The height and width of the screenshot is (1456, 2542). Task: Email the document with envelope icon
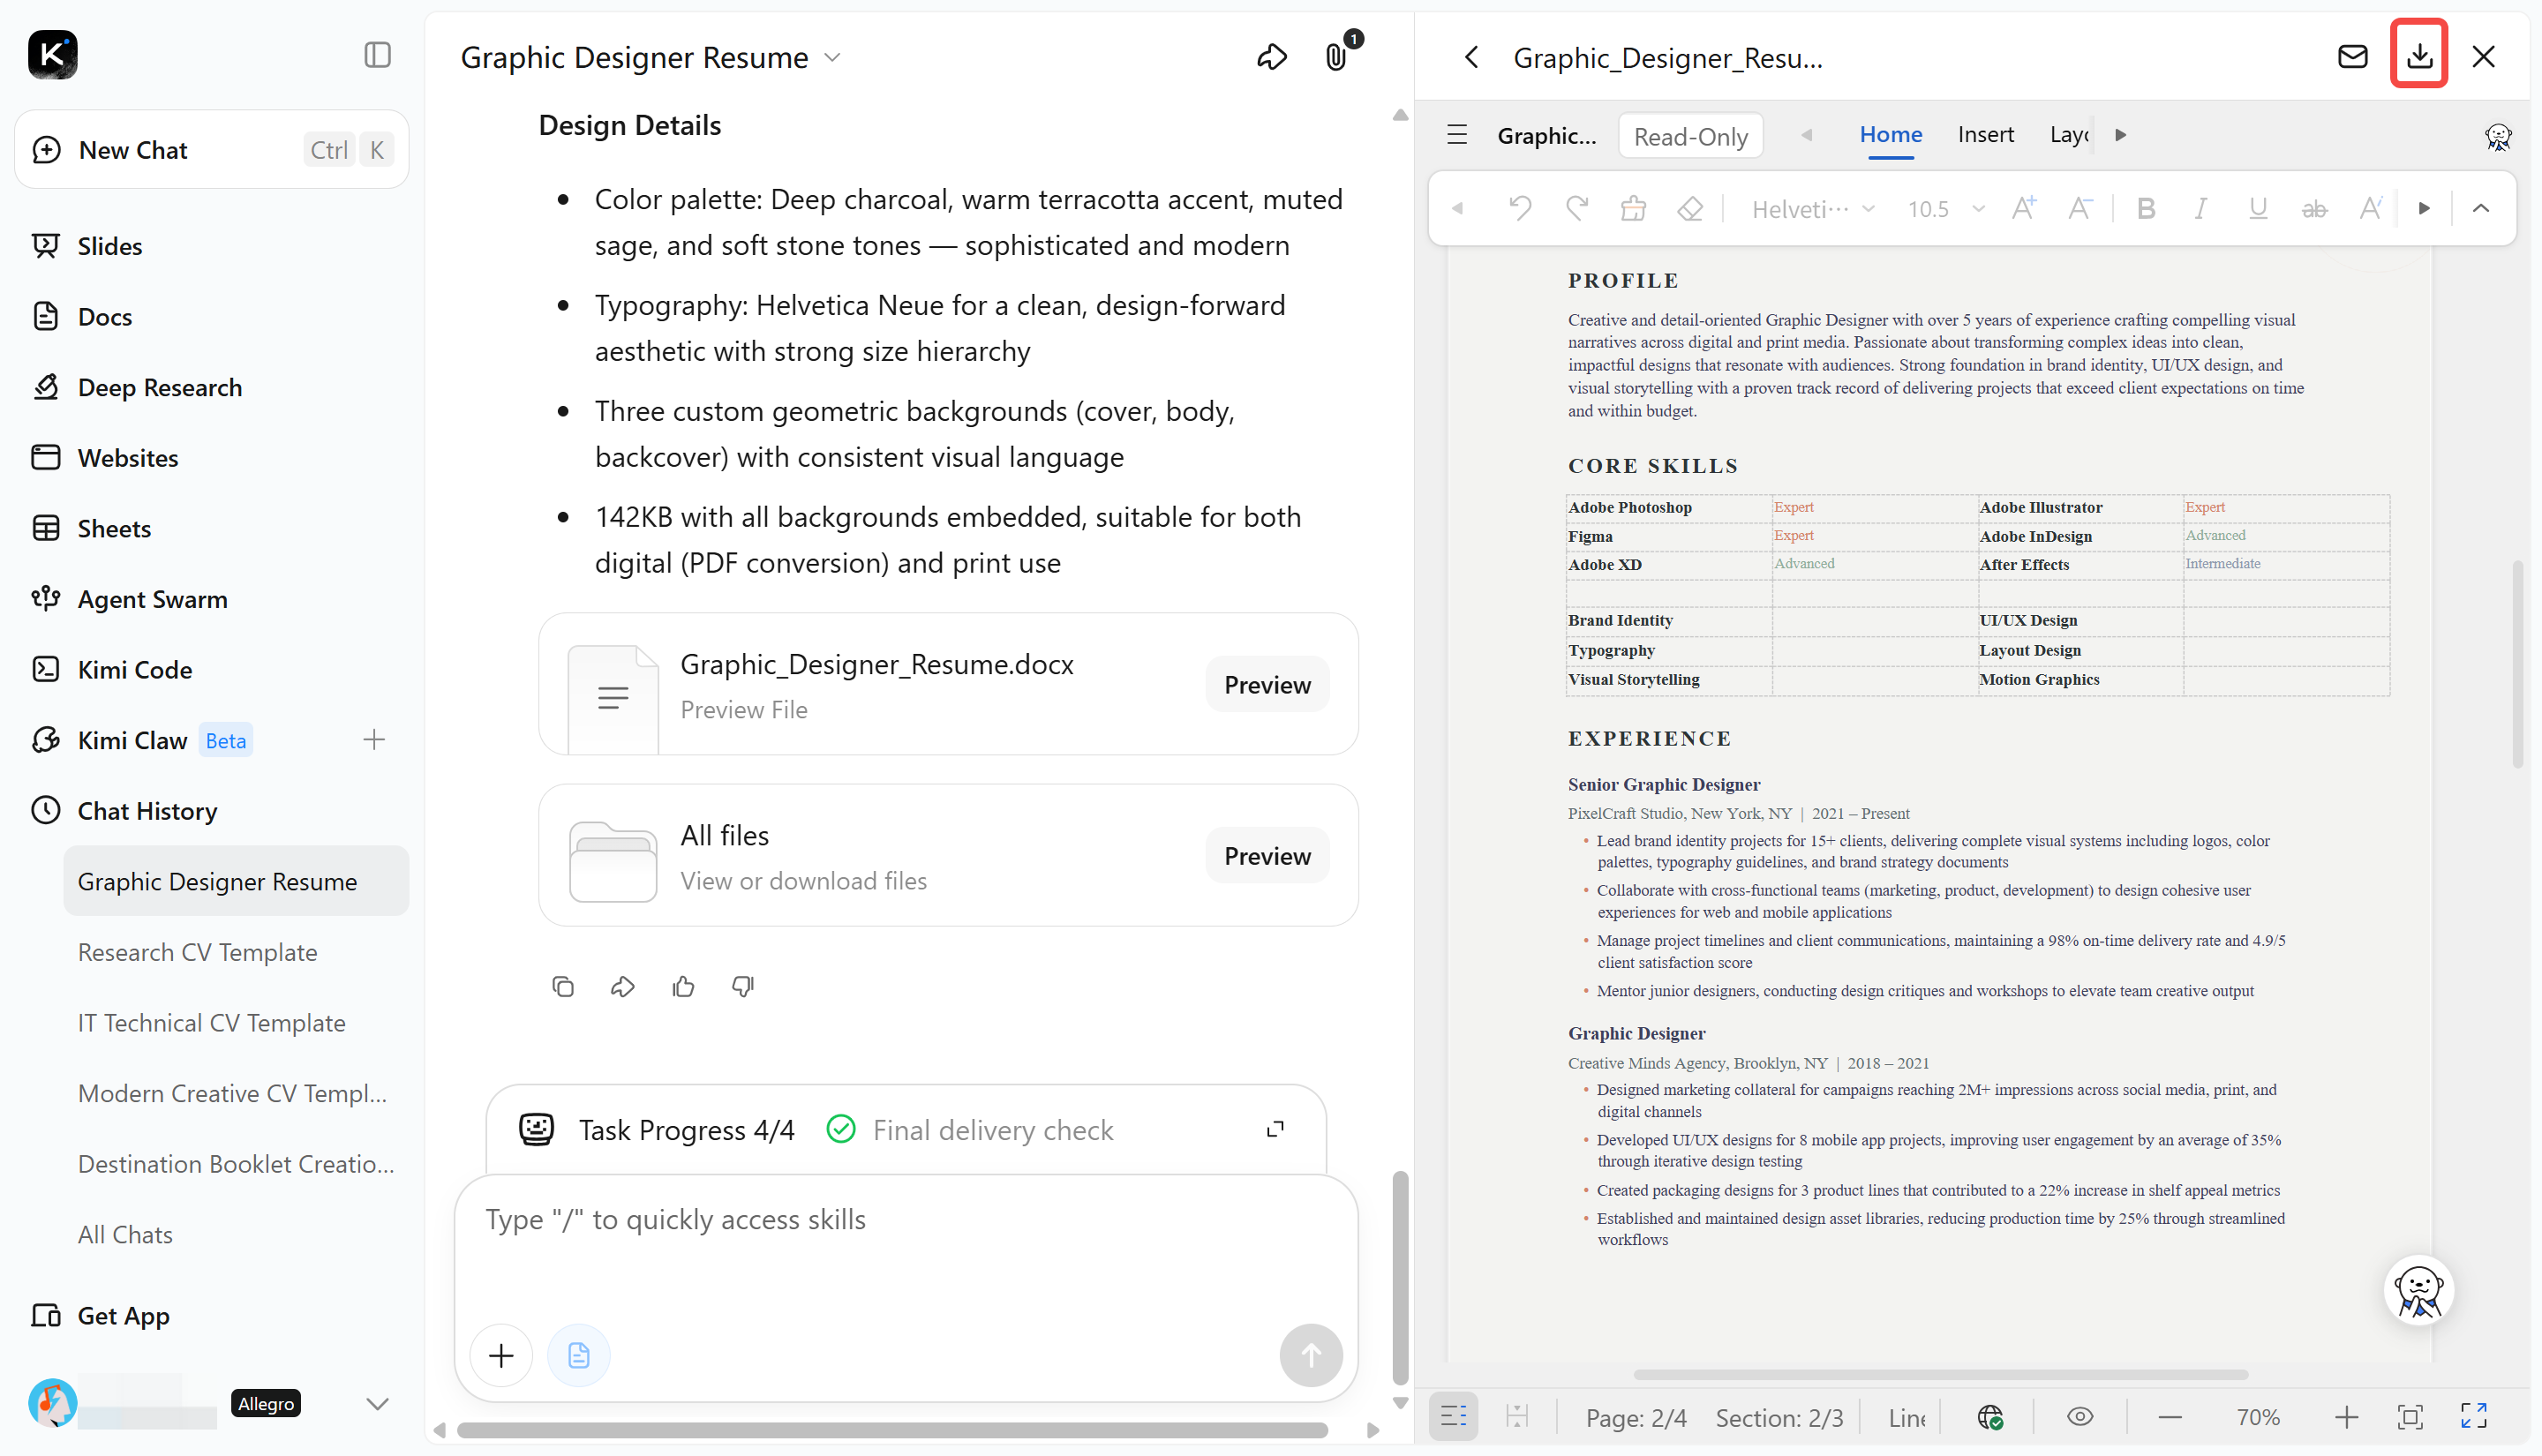click(2352, 56)
